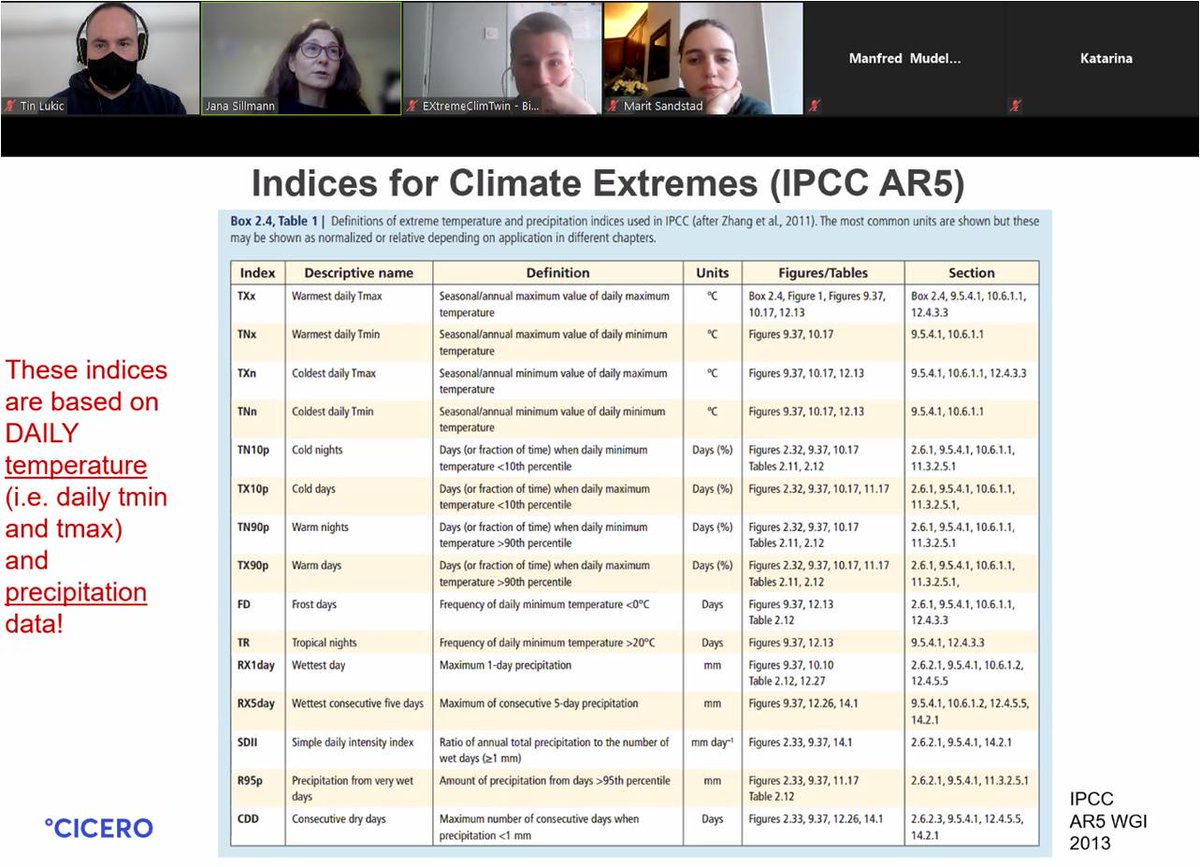Click the TXx index cell

click(258, 303)
